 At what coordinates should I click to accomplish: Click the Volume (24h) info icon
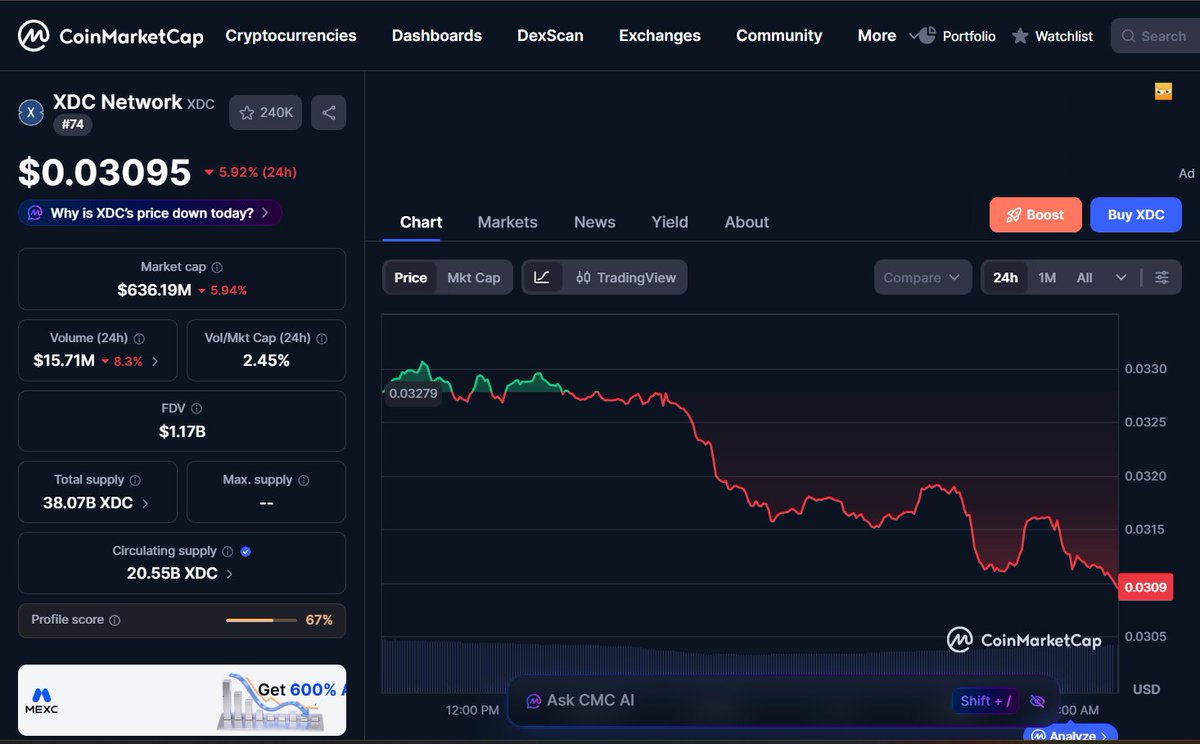click(139, 339)
